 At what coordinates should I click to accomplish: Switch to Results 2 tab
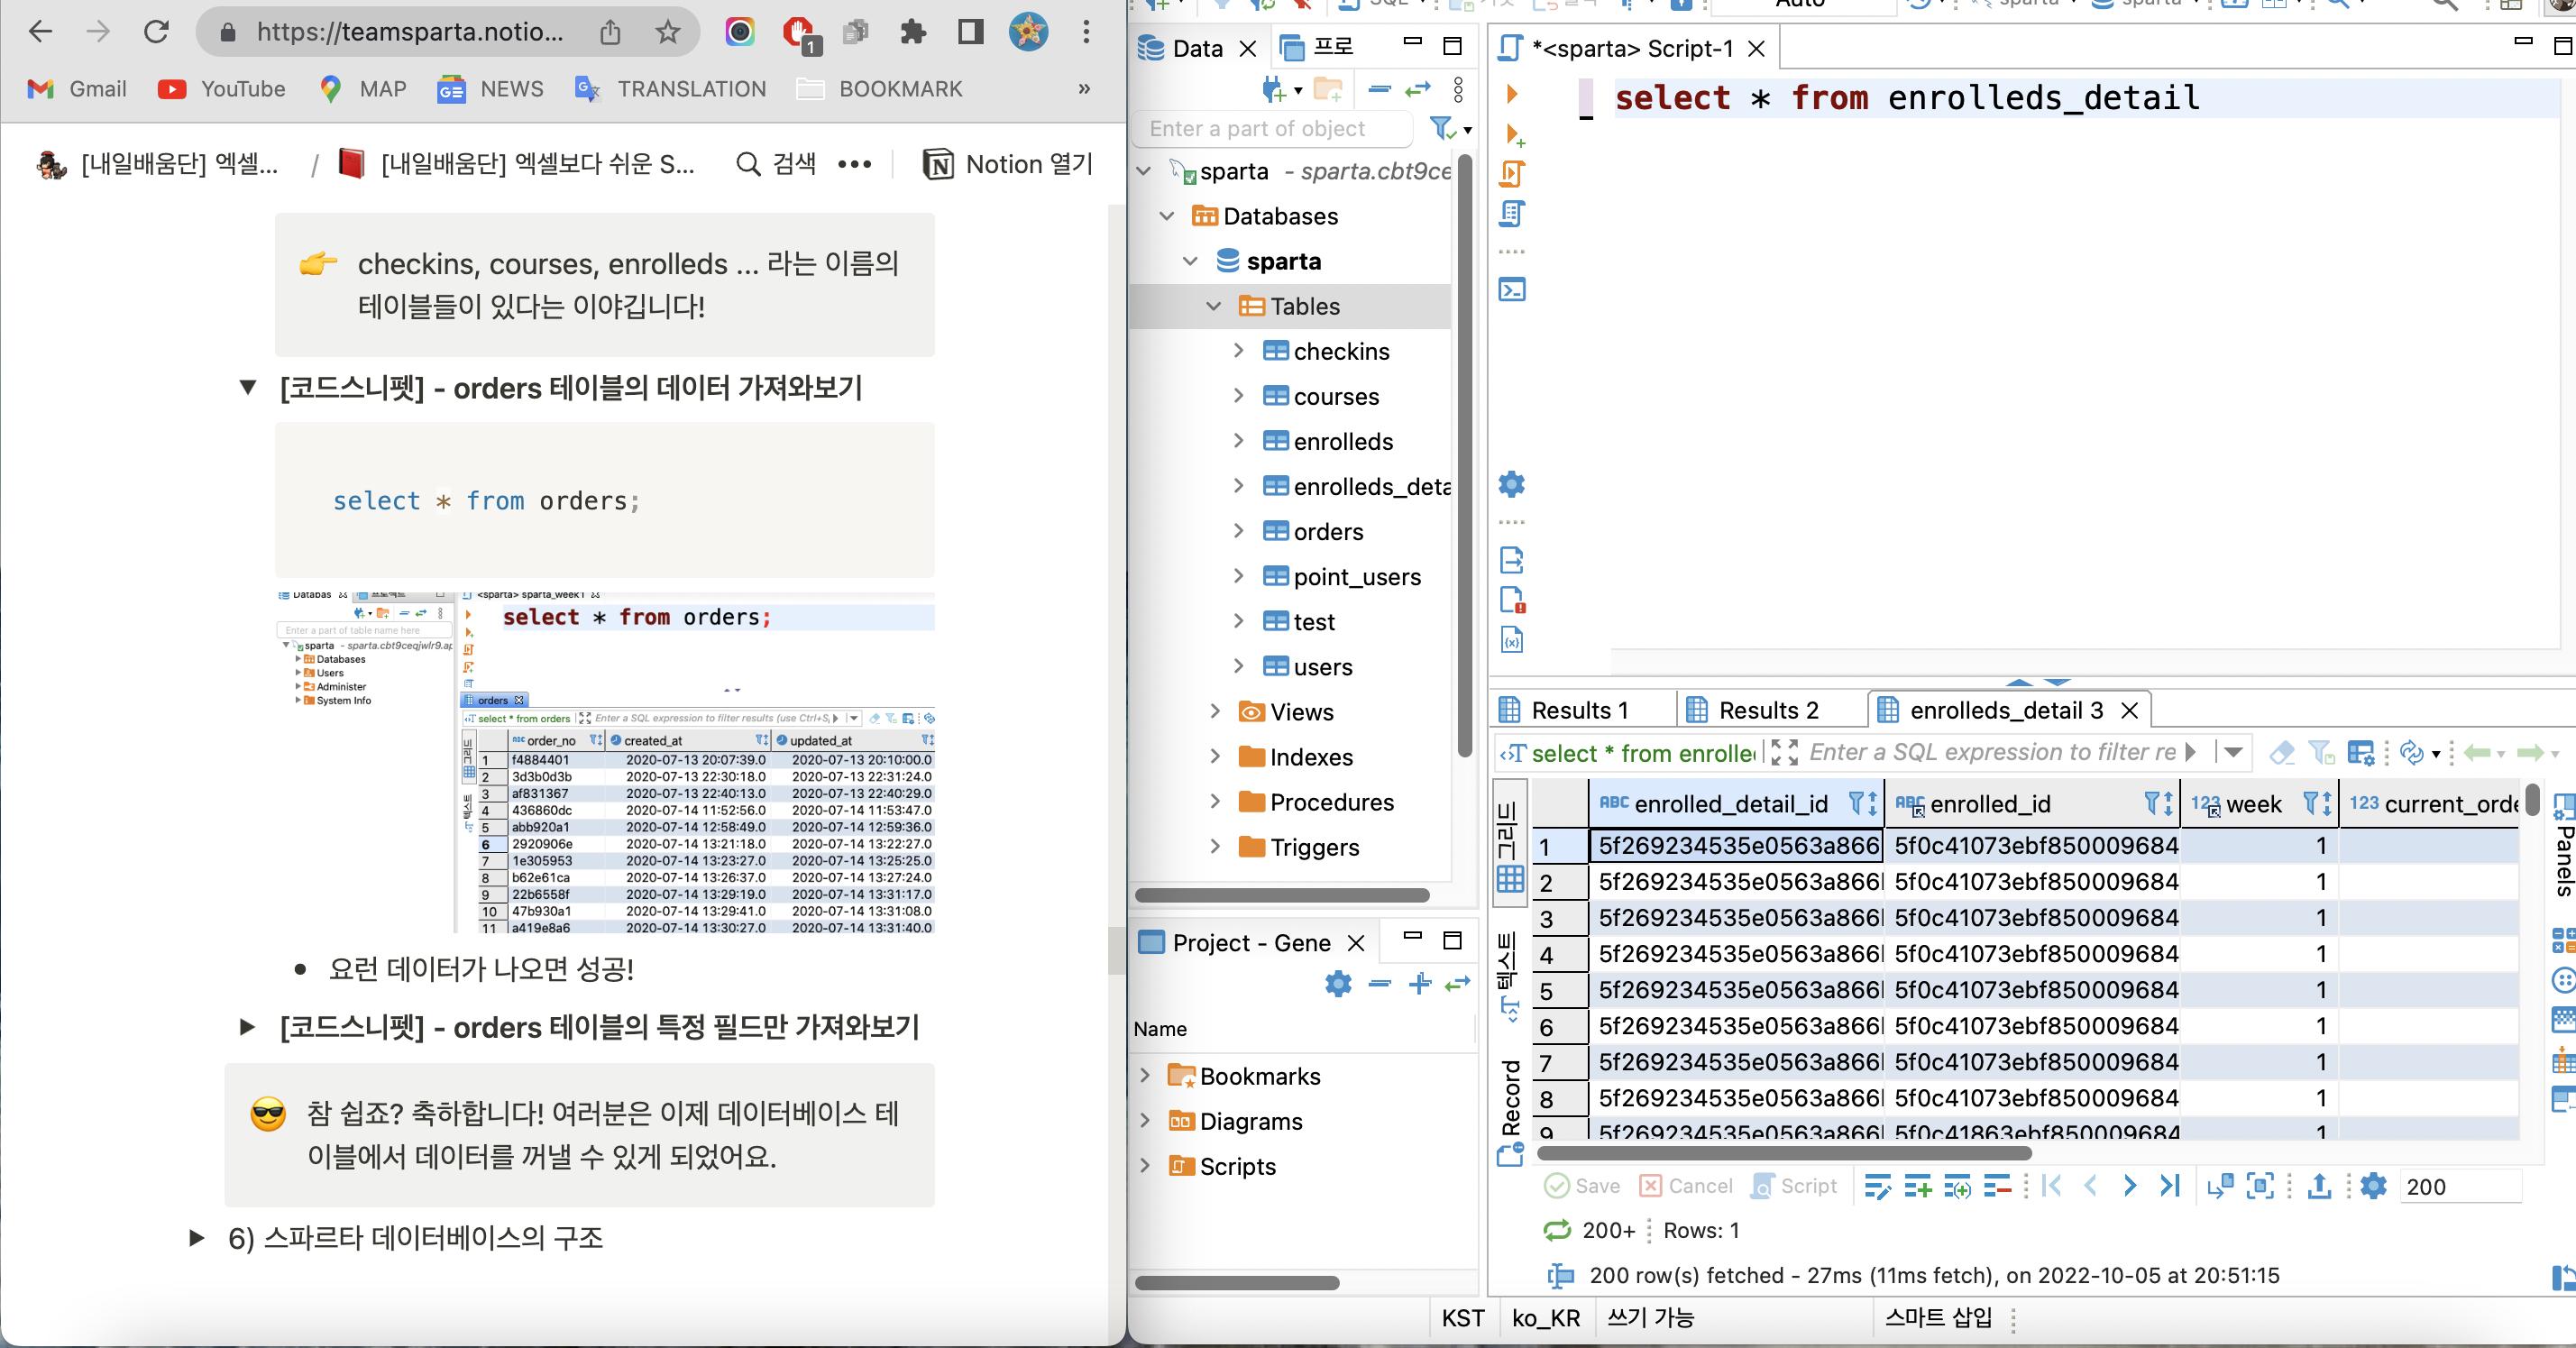point(1768,710)
